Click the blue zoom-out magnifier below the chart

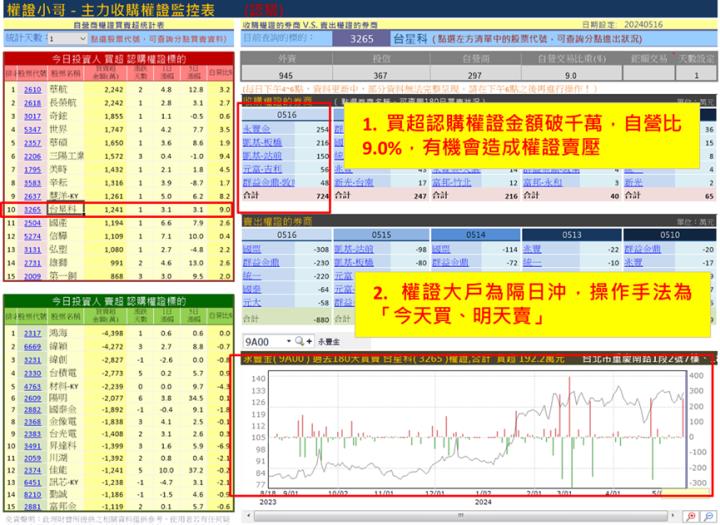pyautogui.click(x=709, y=517)
